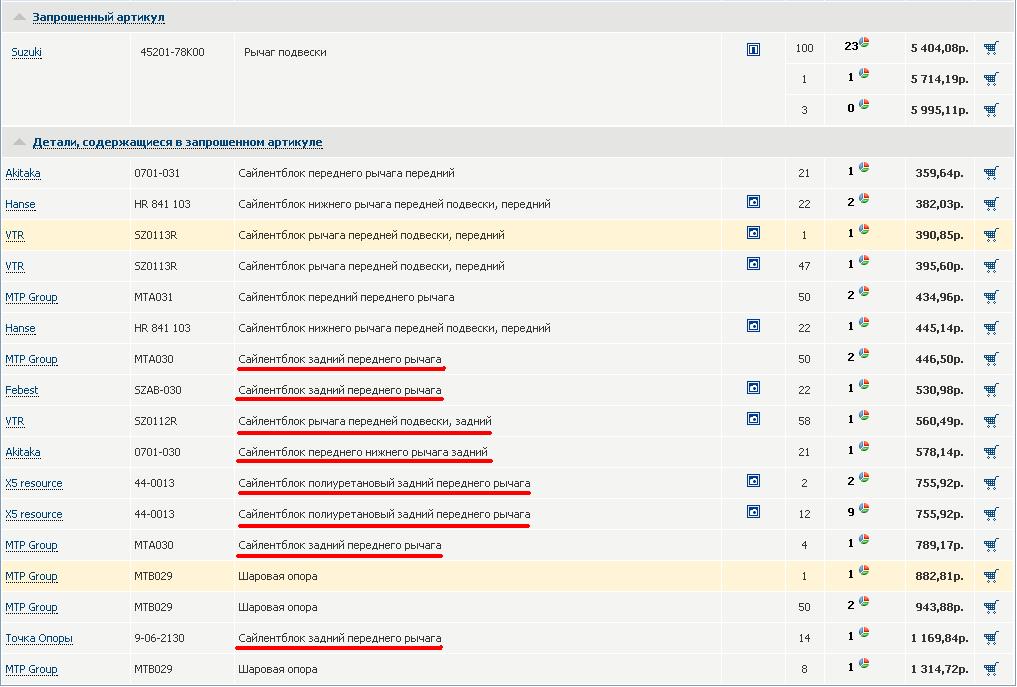Open Детали, содержащиеся в запрошенном артикуле link

[178, 142]
